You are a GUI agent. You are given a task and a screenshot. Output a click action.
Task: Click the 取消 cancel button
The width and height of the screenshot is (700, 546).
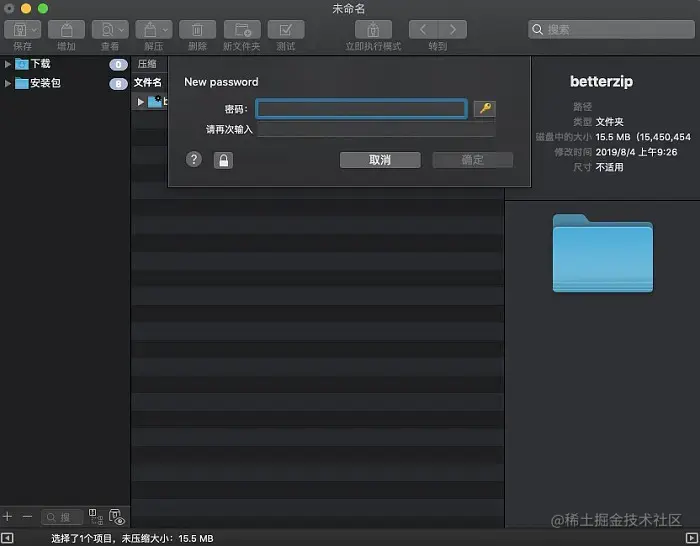(x=380, y=160)
